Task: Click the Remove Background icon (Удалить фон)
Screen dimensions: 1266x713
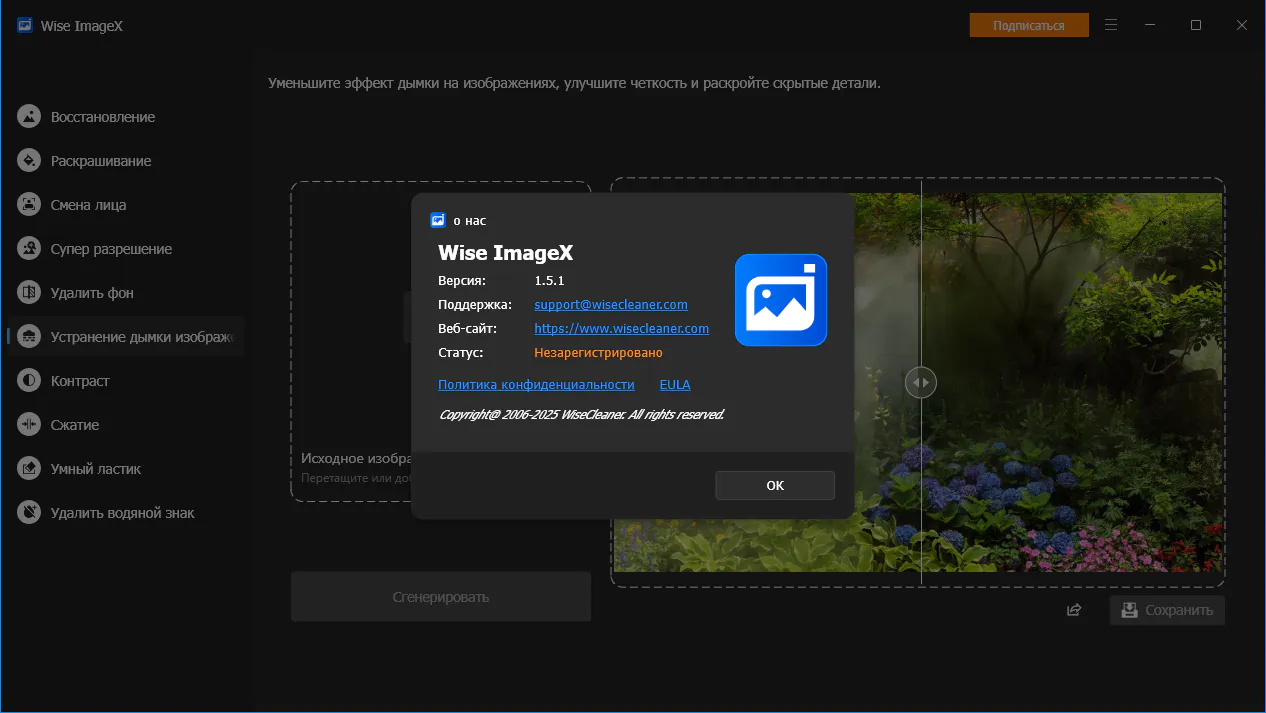Action: tap(29, 293)
